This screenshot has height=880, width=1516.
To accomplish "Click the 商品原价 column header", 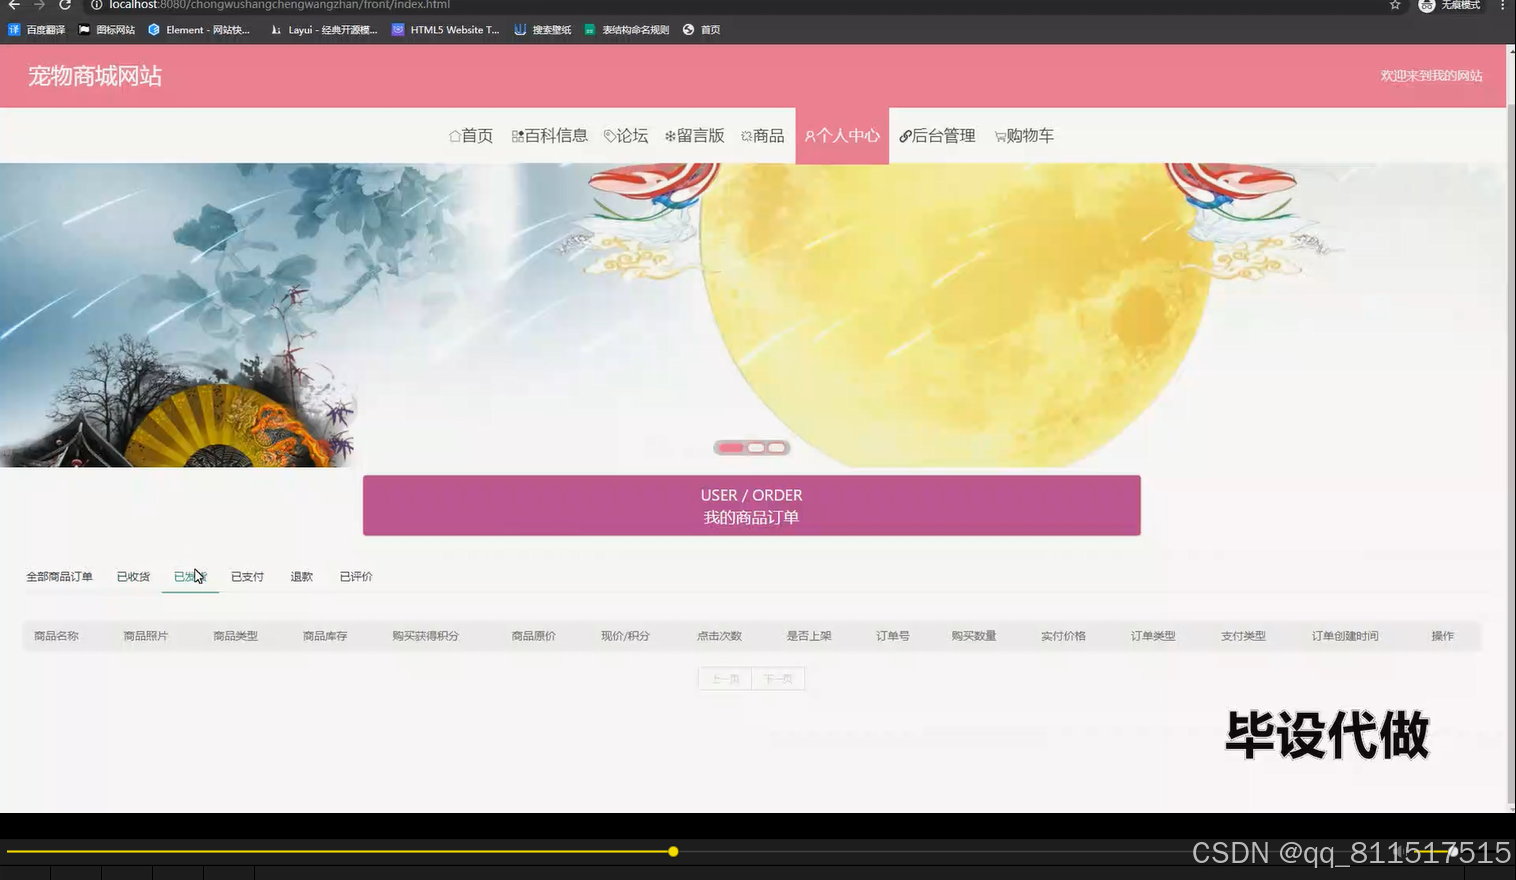I will (x=533, y=636).
